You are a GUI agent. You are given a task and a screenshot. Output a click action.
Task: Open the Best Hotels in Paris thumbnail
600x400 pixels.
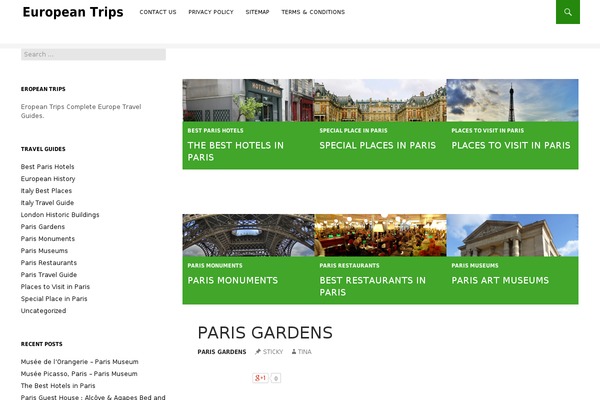(x=248, y=100)
